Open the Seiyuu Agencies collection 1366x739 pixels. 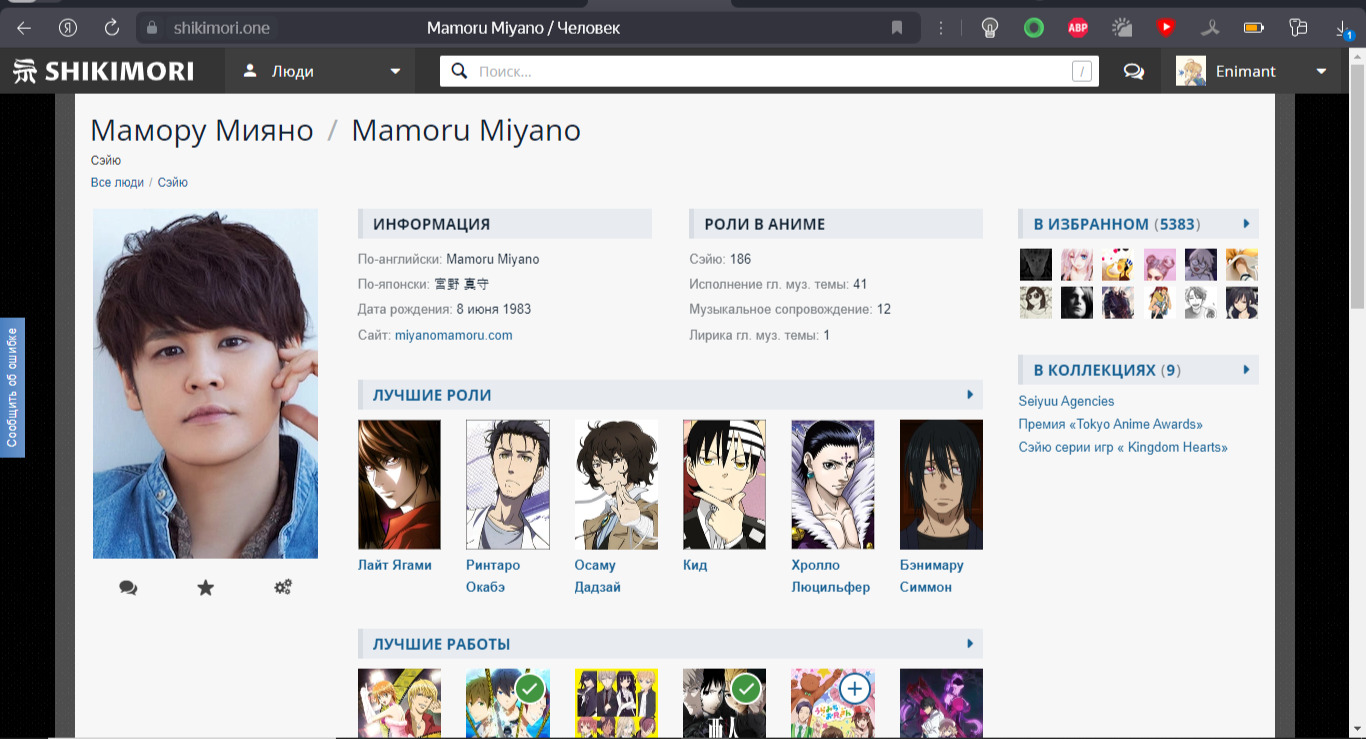pyautogui.click(x=1066, y=401)
